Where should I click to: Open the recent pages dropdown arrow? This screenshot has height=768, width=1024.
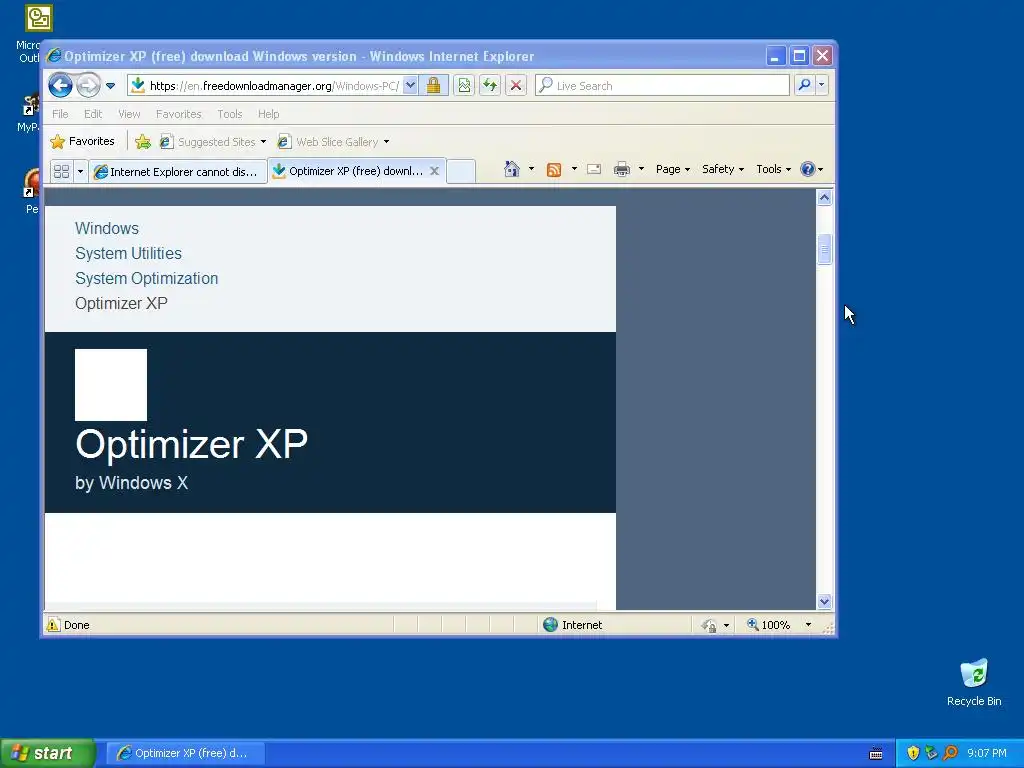coord(110,86)
